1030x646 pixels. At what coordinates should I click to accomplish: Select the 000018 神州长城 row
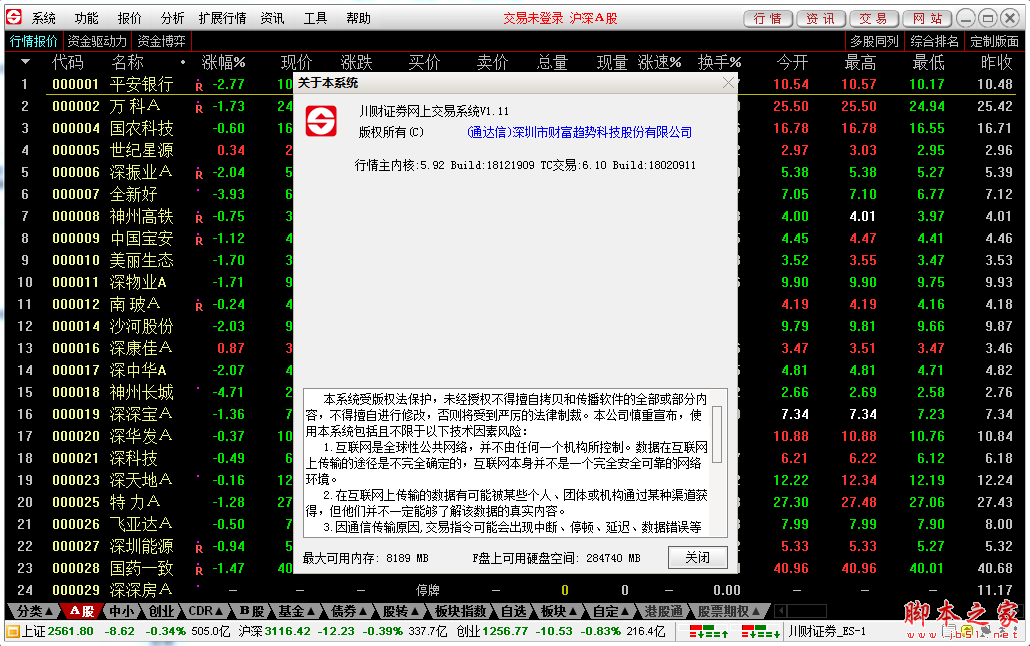click(515, 392)
